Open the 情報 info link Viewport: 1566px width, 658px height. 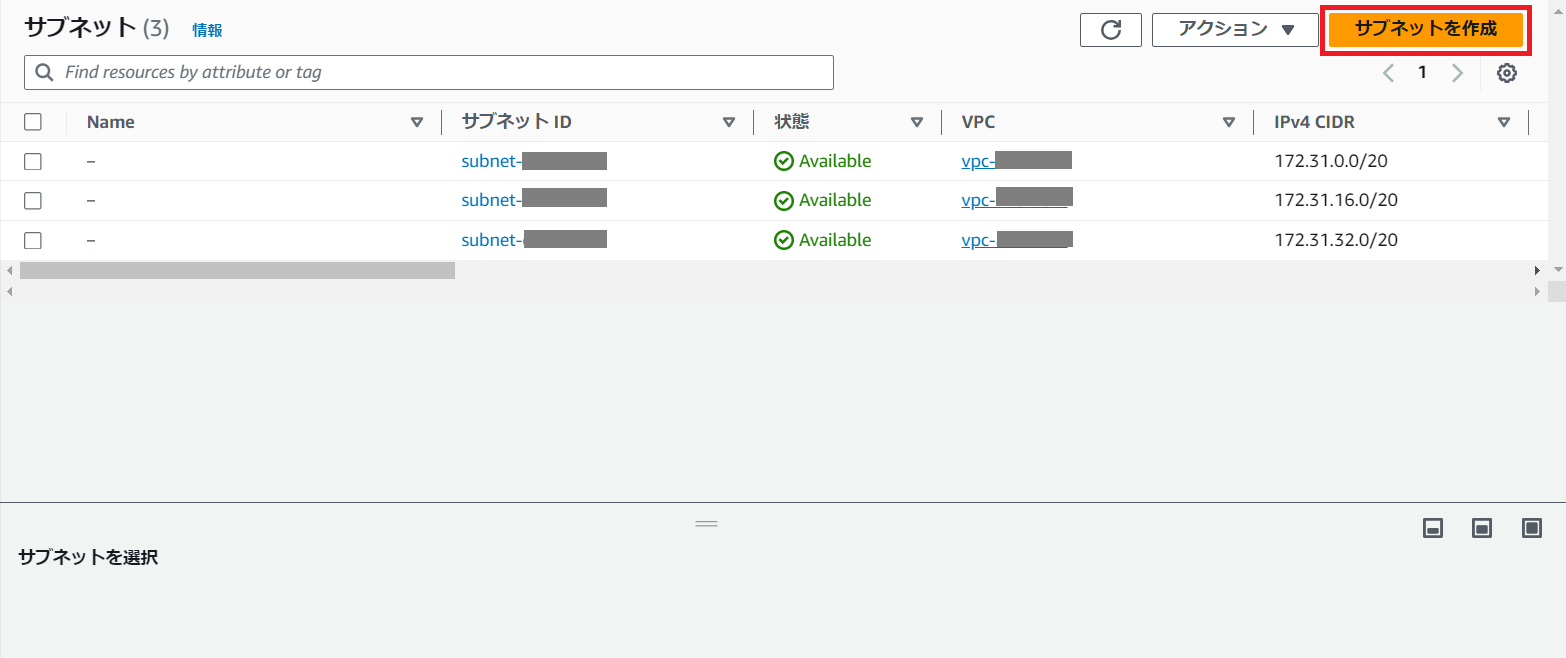(207, 30)
